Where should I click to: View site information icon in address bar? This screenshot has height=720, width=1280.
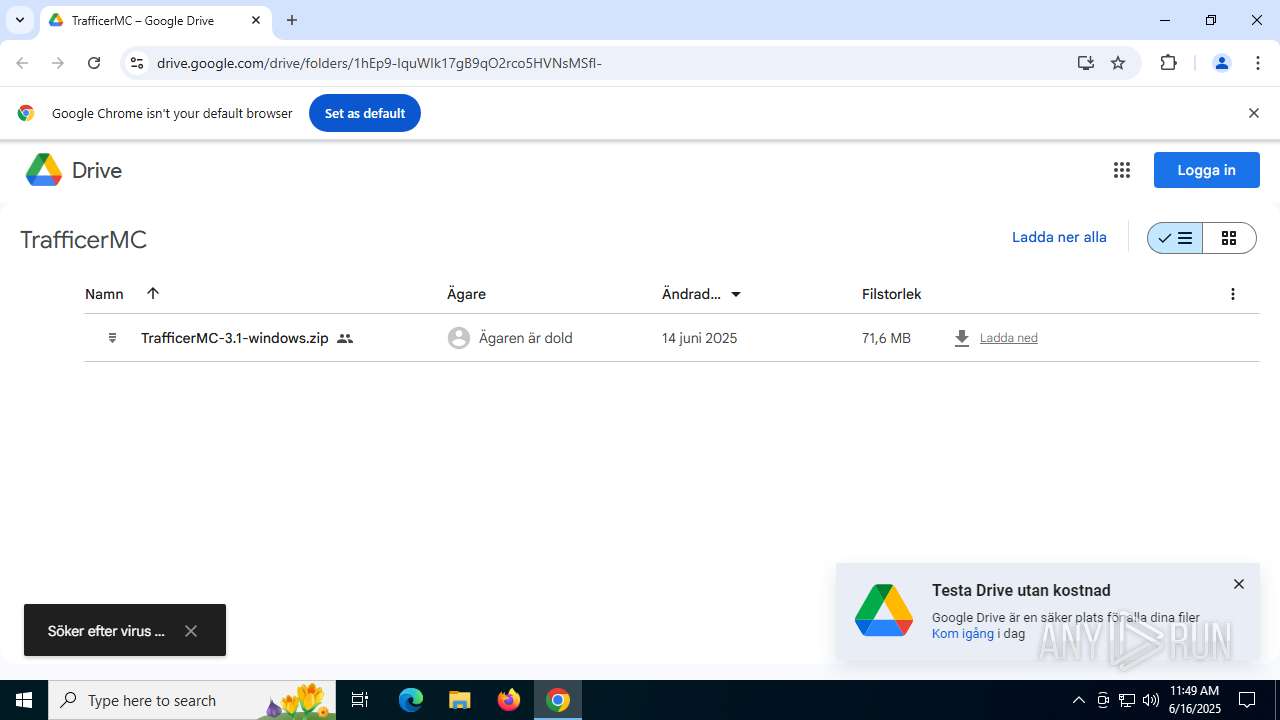(137, 63)
